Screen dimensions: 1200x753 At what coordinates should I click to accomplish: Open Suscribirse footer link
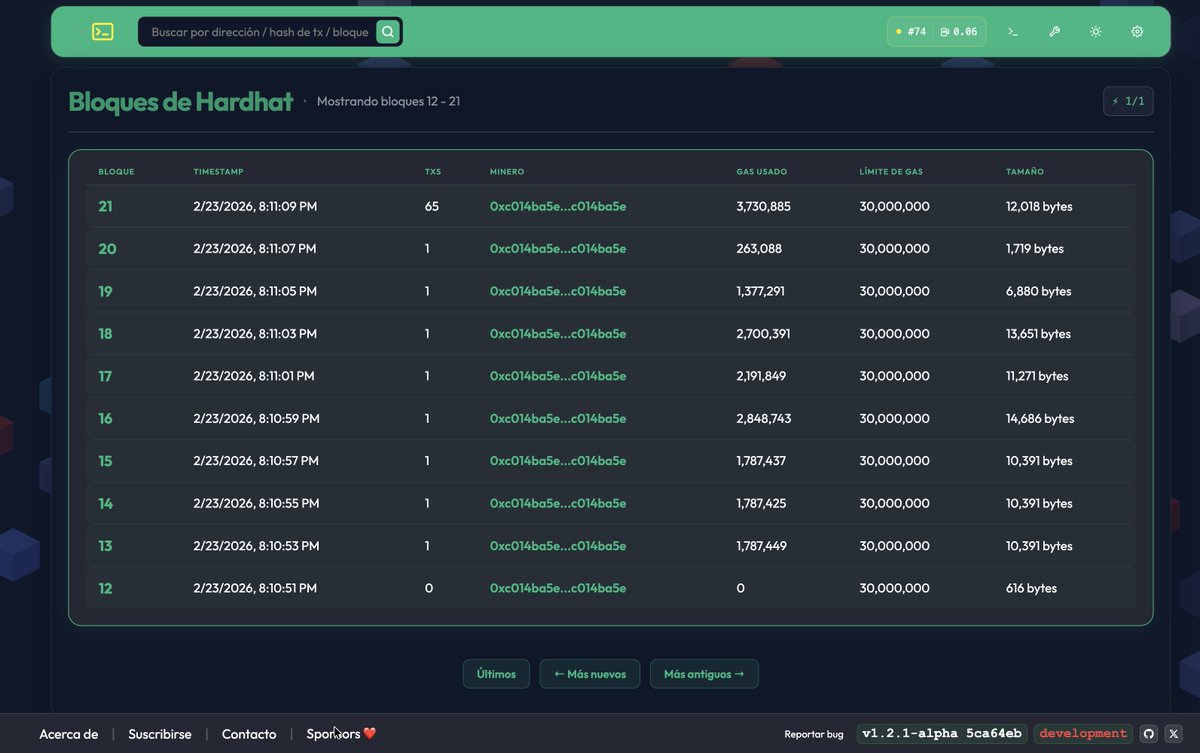(160, 734)
